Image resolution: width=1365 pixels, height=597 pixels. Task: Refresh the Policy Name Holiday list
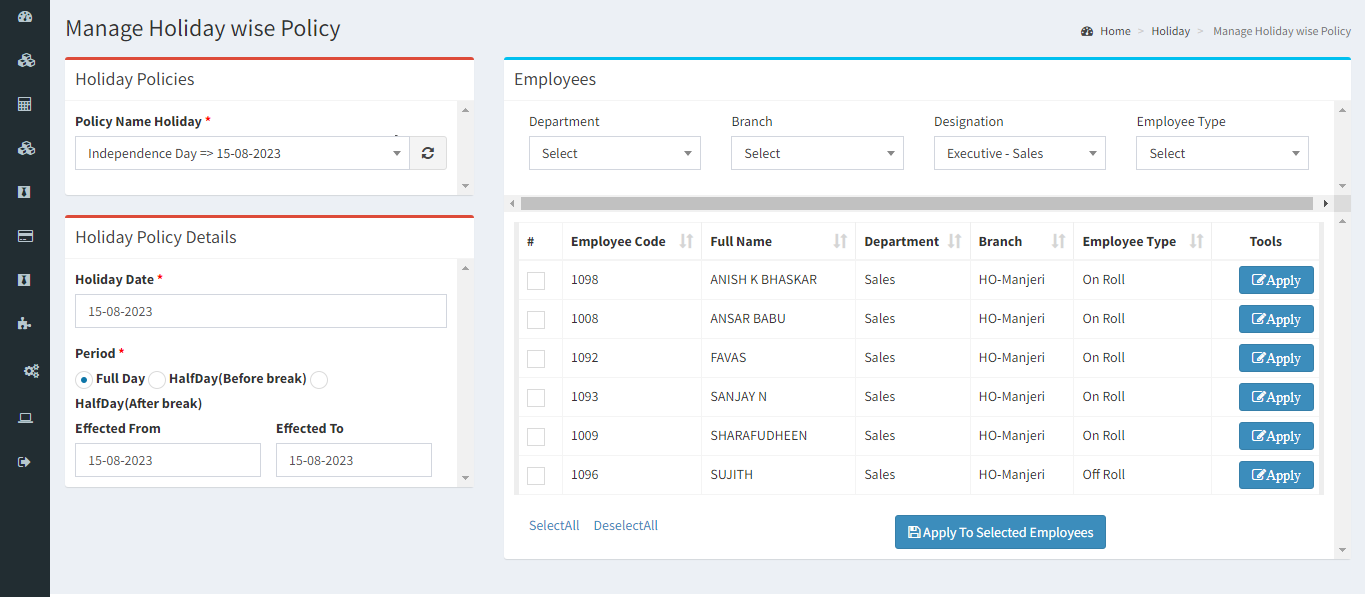(428, 153)
